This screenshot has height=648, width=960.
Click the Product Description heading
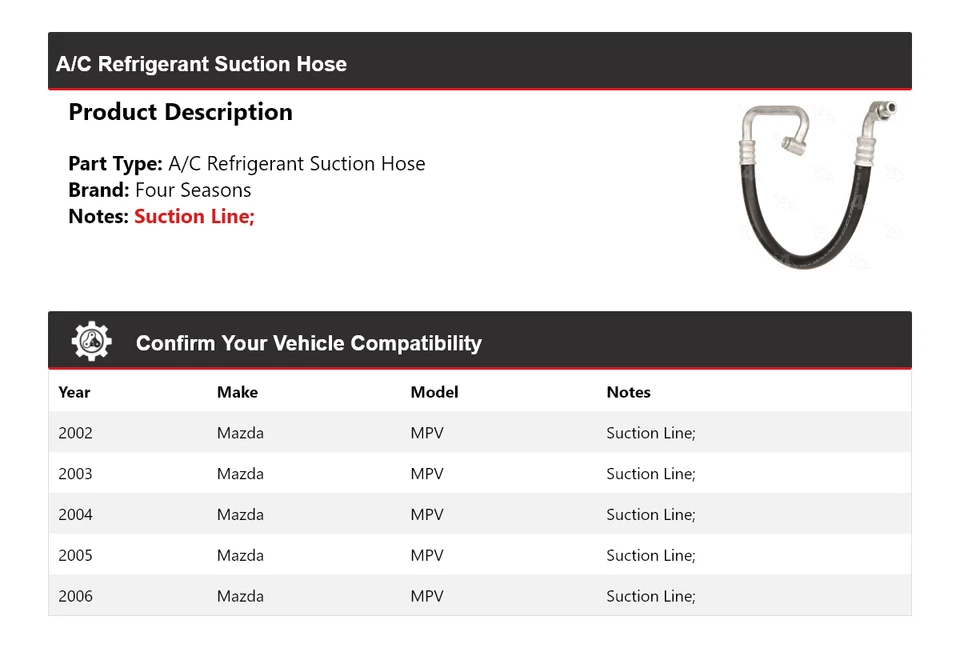point(180,112)
